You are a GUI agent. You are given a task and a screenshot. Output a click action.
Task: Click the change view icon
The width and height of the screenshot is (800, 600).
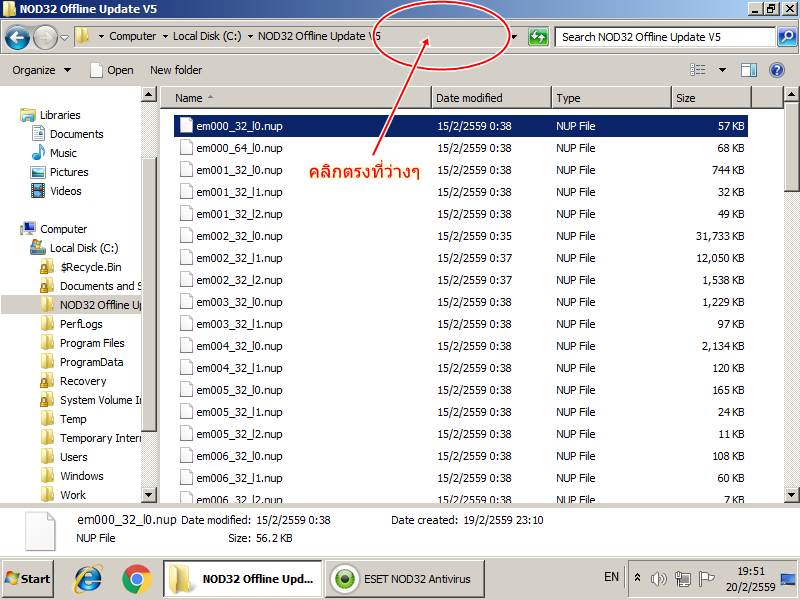697,70
